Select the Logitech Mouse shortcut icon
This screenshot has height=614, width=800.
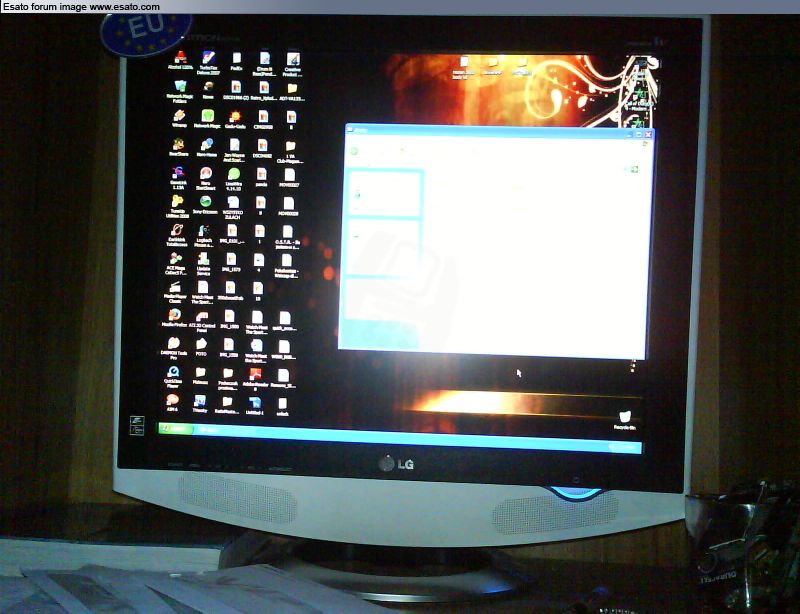tap(204, 235)
